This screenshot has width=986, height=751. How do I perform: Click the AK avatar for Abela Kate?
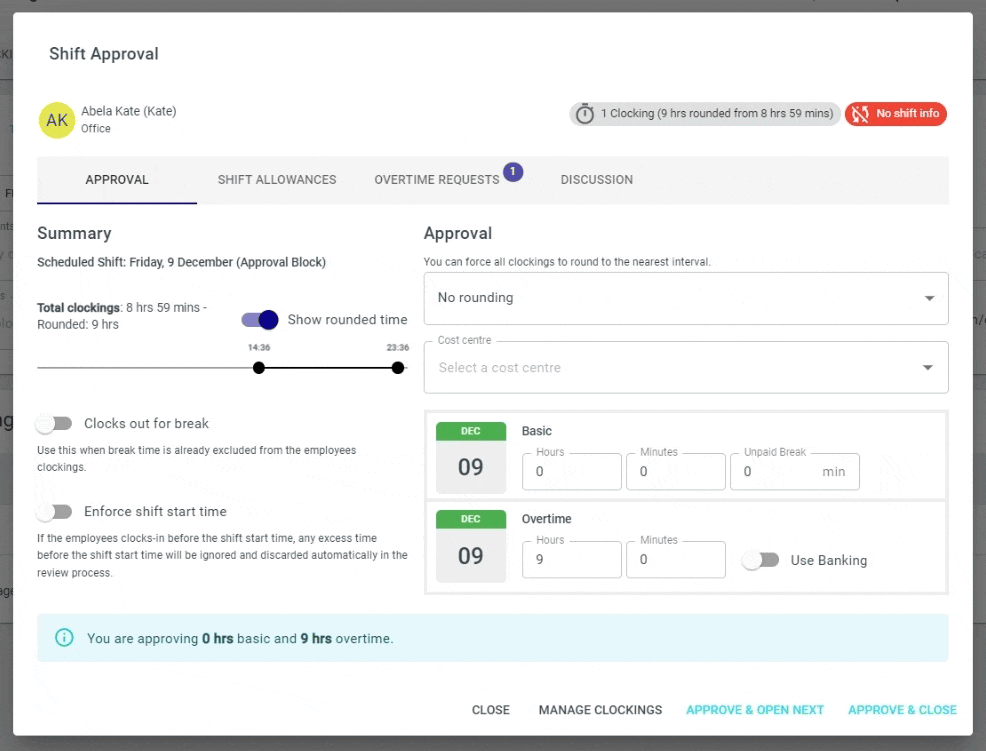pos(57,120)
